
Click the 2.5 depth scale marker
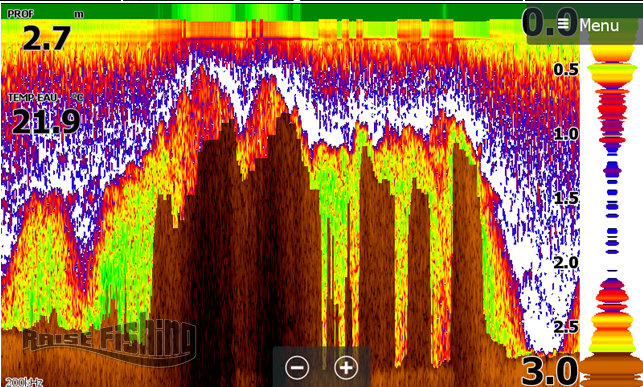tap(566, 327)
